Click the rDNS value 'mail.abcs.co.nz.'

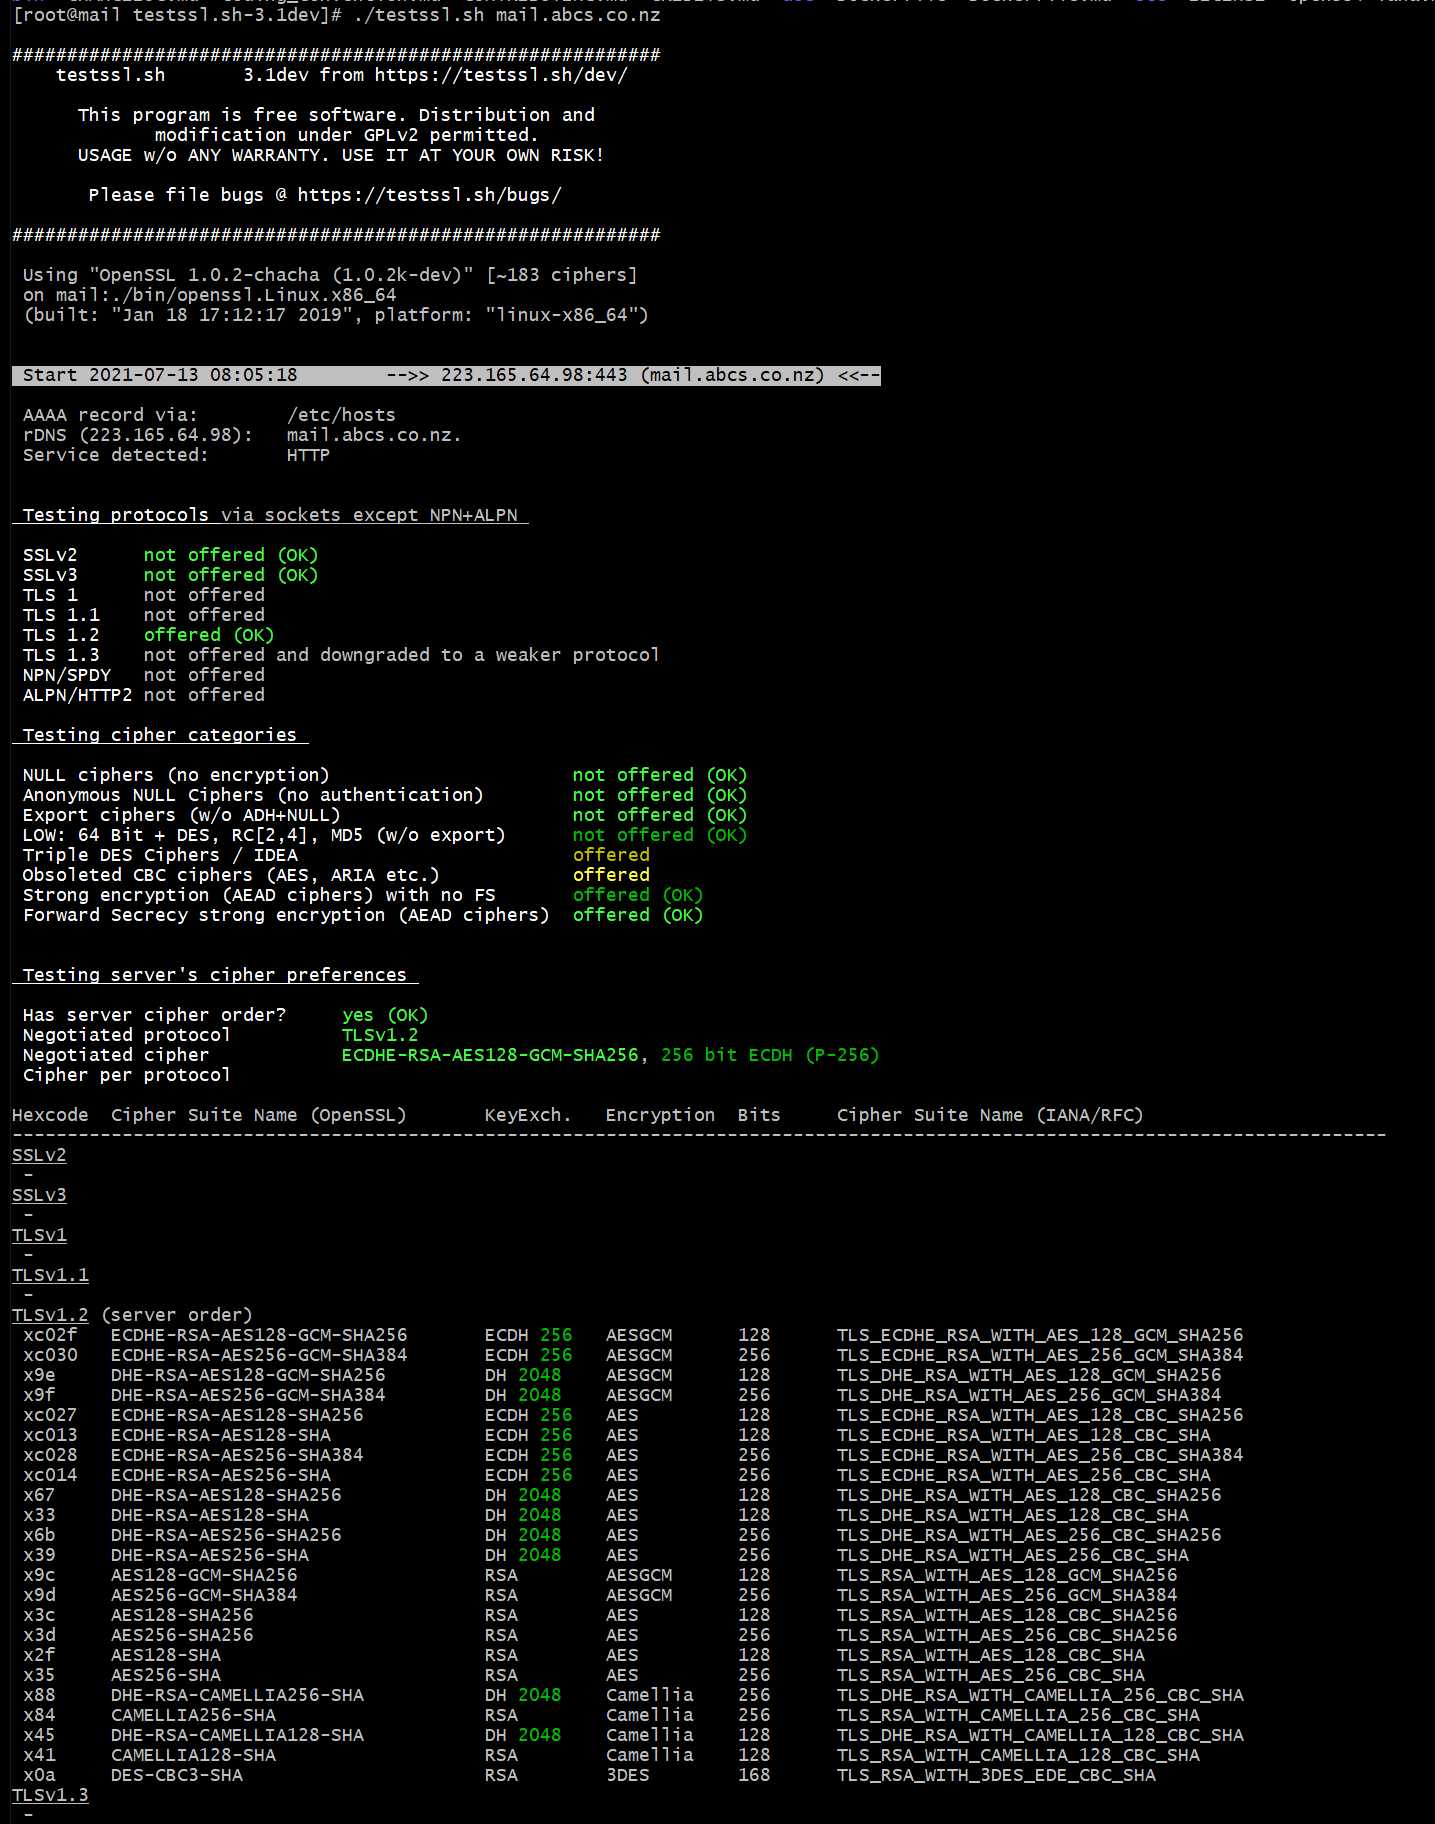tap(374, 435)
